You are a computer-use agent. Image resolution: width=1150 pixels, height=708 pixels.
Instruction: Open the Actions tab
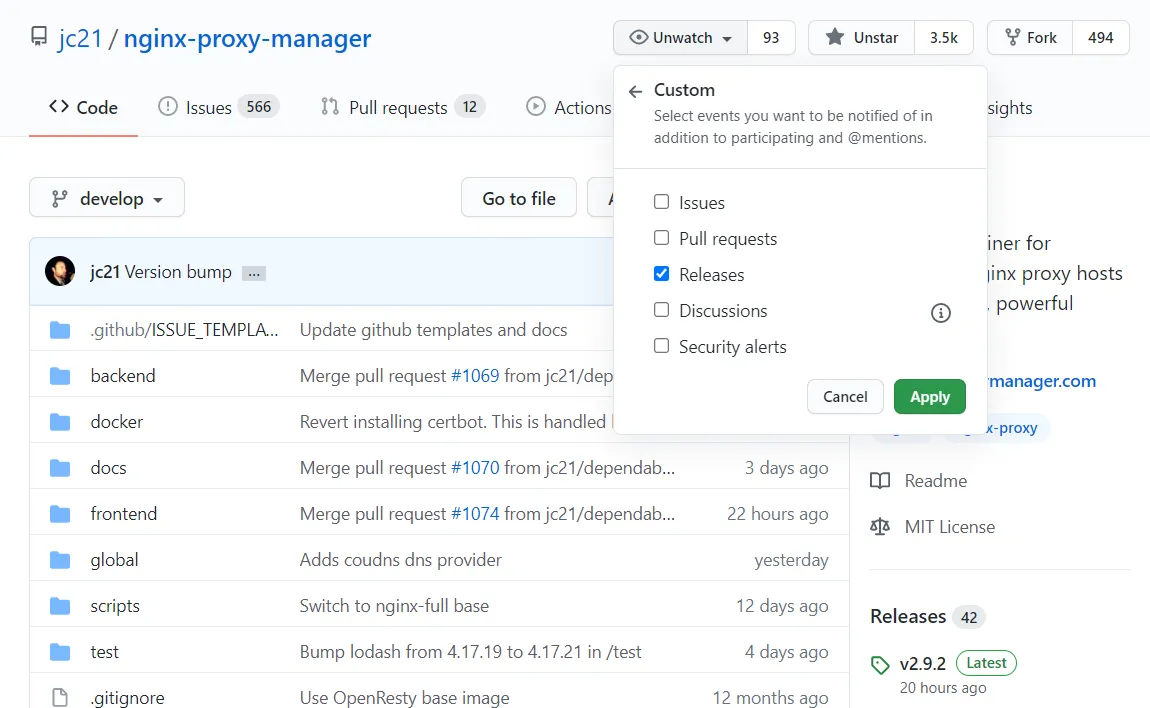tap(568, 108)
